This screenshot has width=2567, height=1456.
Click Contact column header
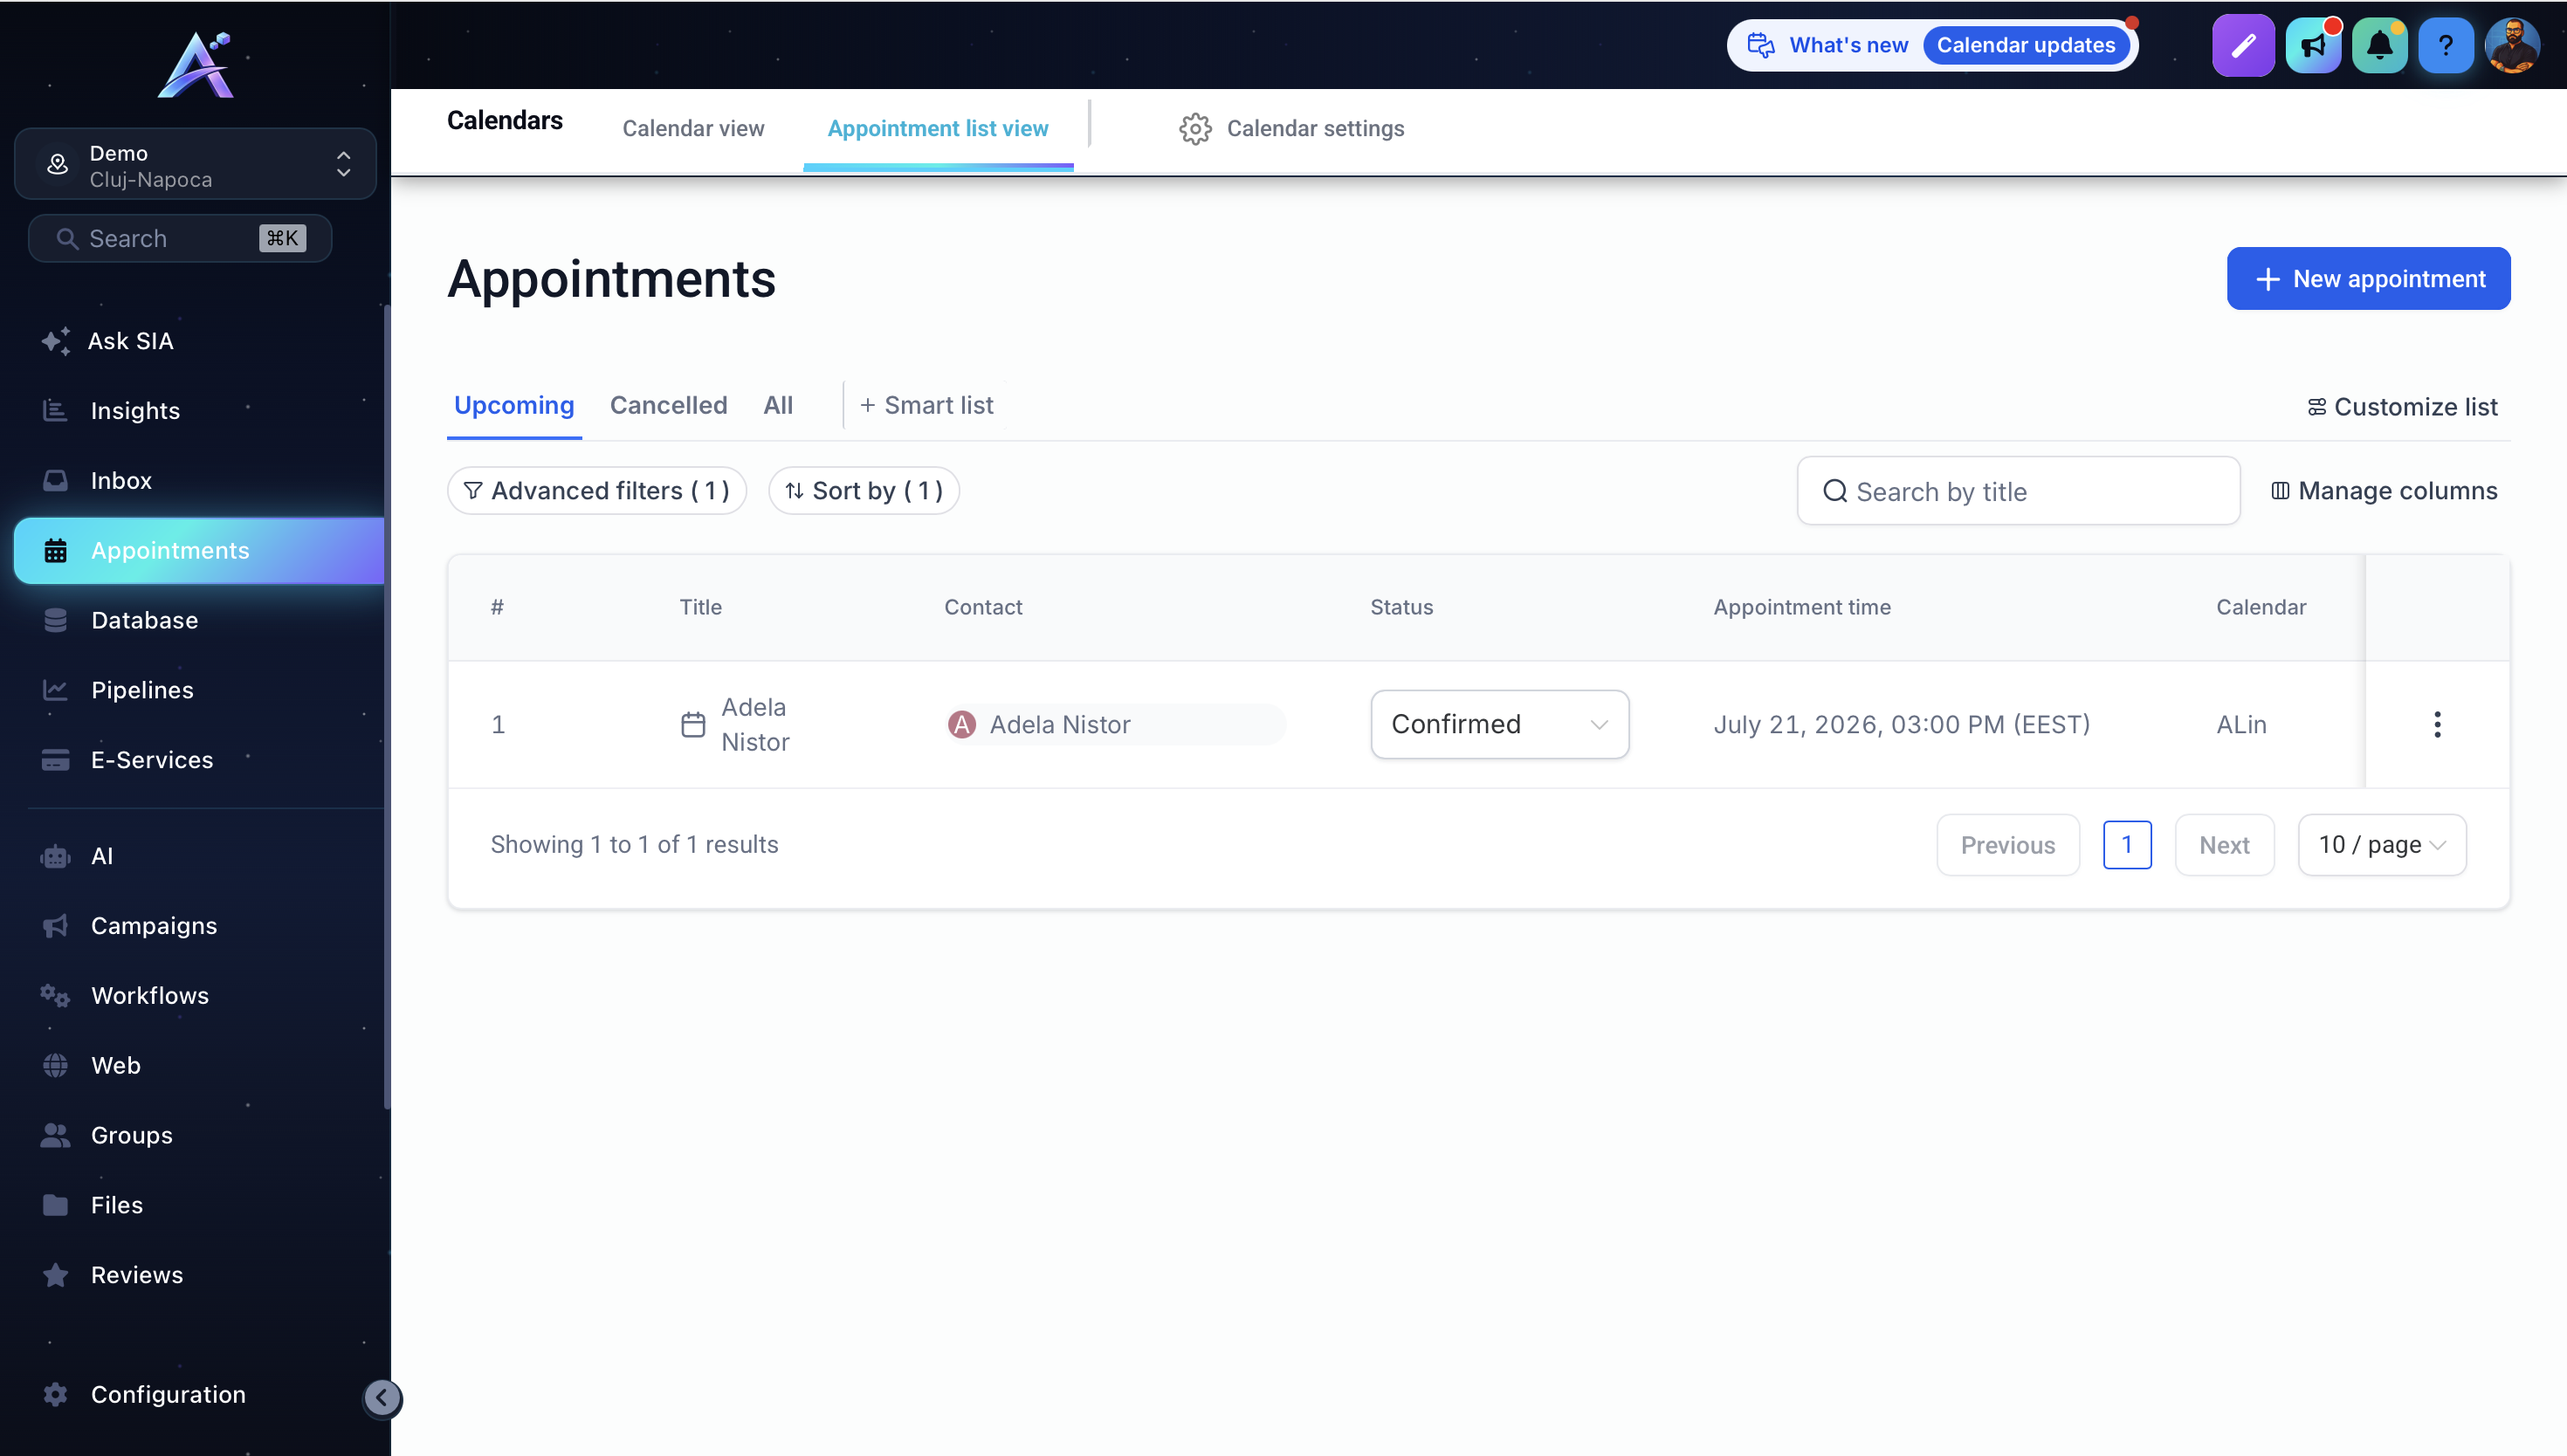[983, 608]
